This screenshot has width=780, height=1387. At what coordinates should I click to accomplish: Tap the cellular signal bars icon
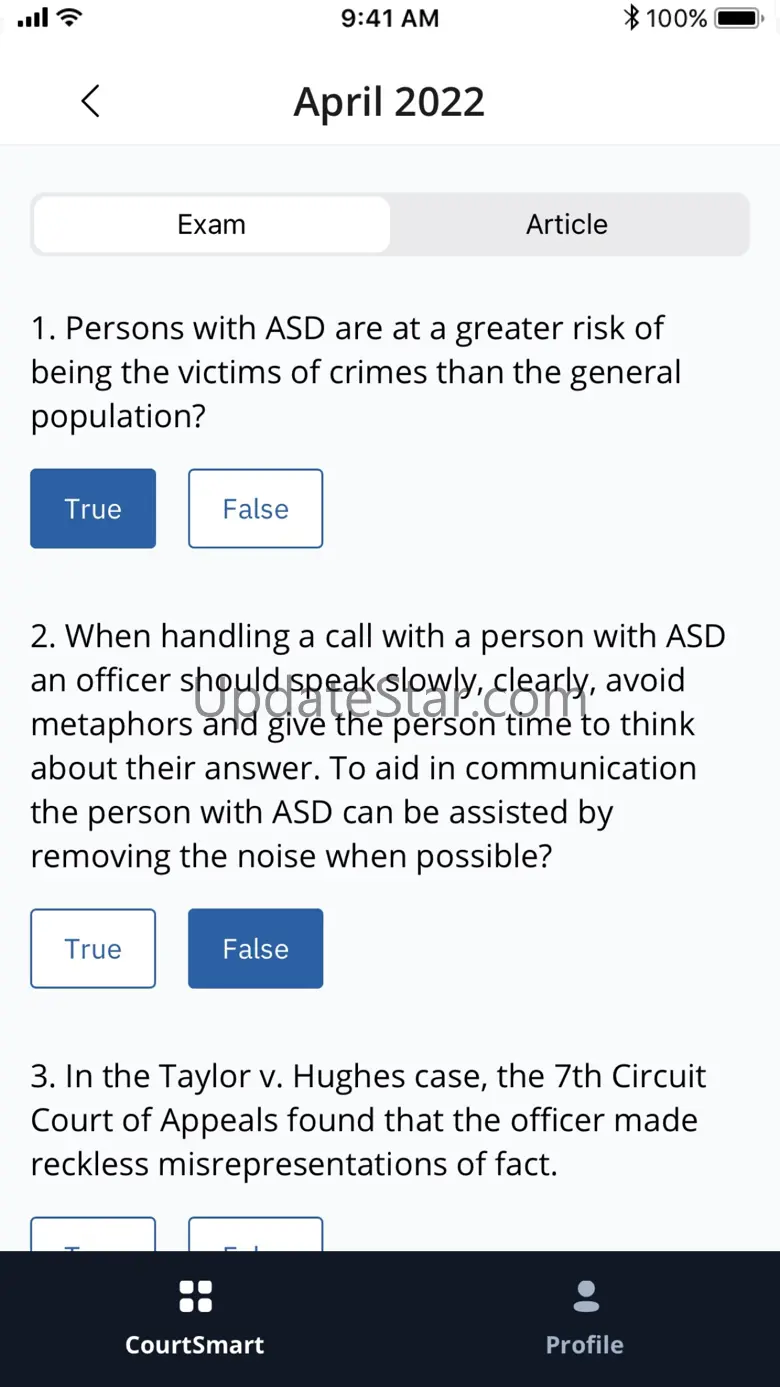pos(33,18)
